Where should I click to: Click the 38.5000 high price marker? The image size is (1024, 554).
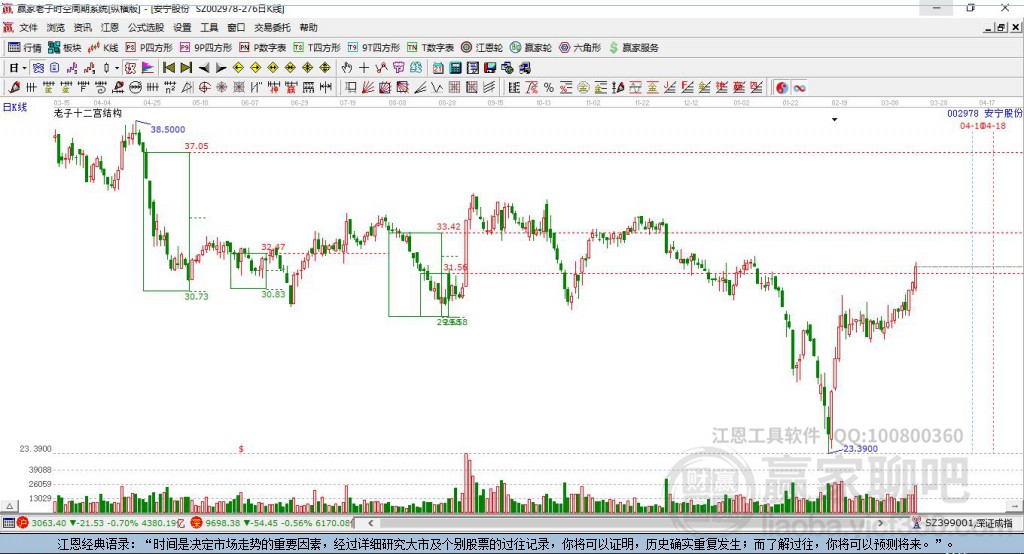167,130
